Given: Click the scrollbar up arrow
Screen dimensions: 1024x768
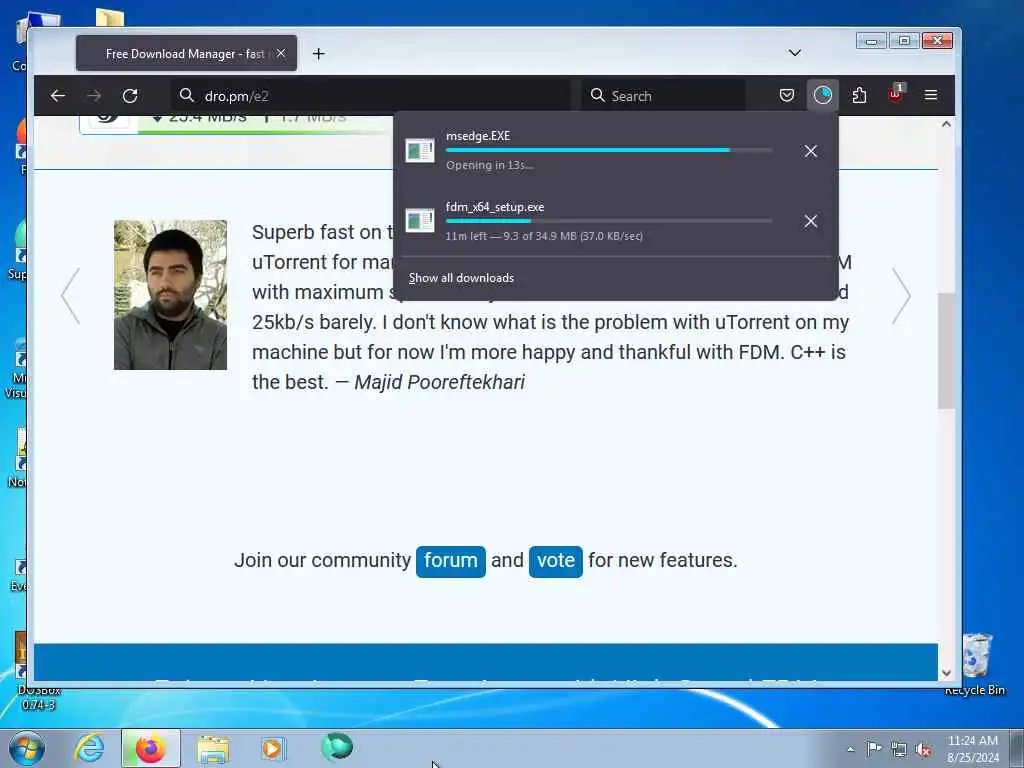Looking at the screenshot, I should [x=946, y=124].
